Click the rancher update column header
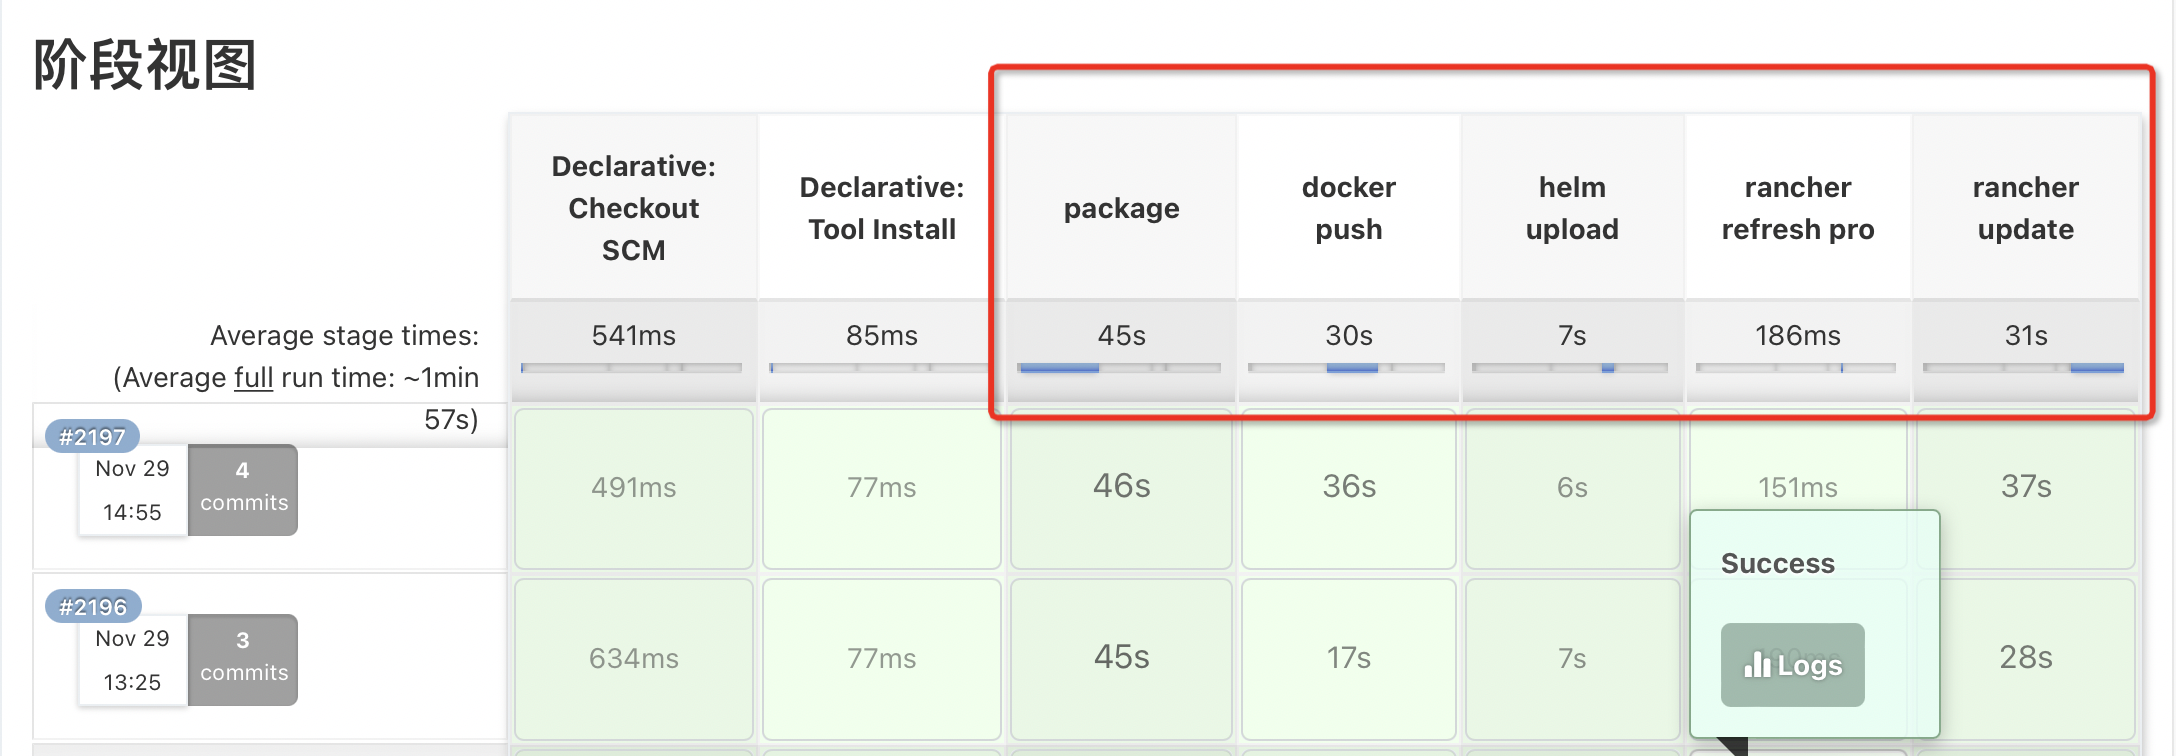Image resolution: width=2176 pixels, height=756 pixels. click(x=2026, y=208)
